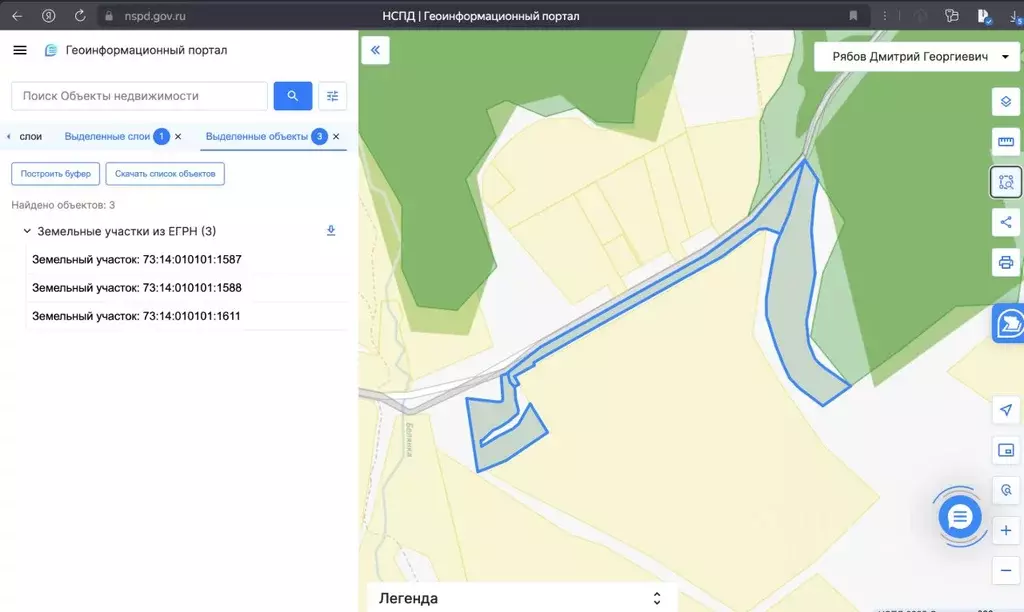Select the ruler measurement tool

(1005, 142)
